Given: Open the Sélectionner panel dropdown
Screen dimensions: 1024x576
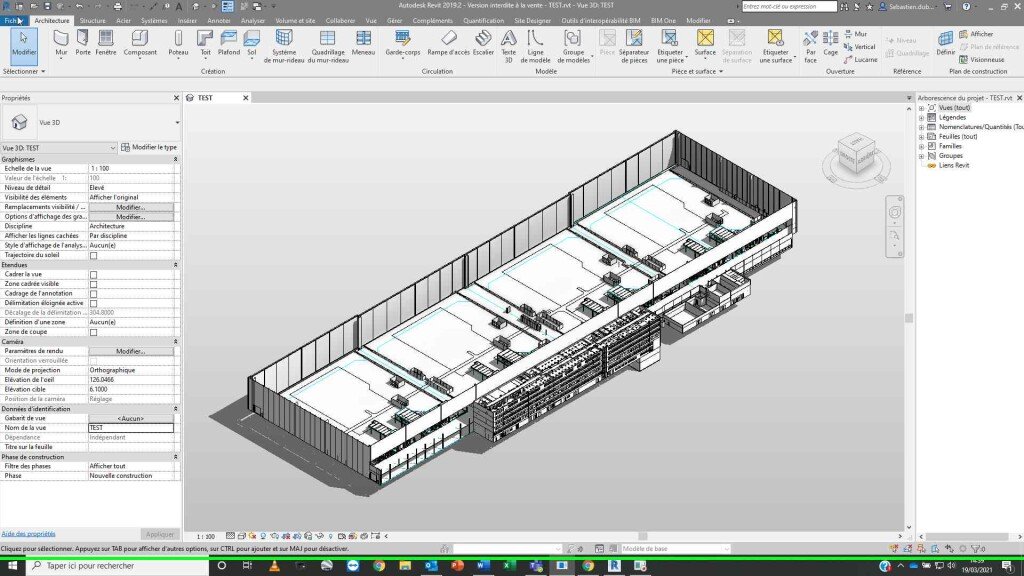Looking at the screenshot, I should [24, 71].
